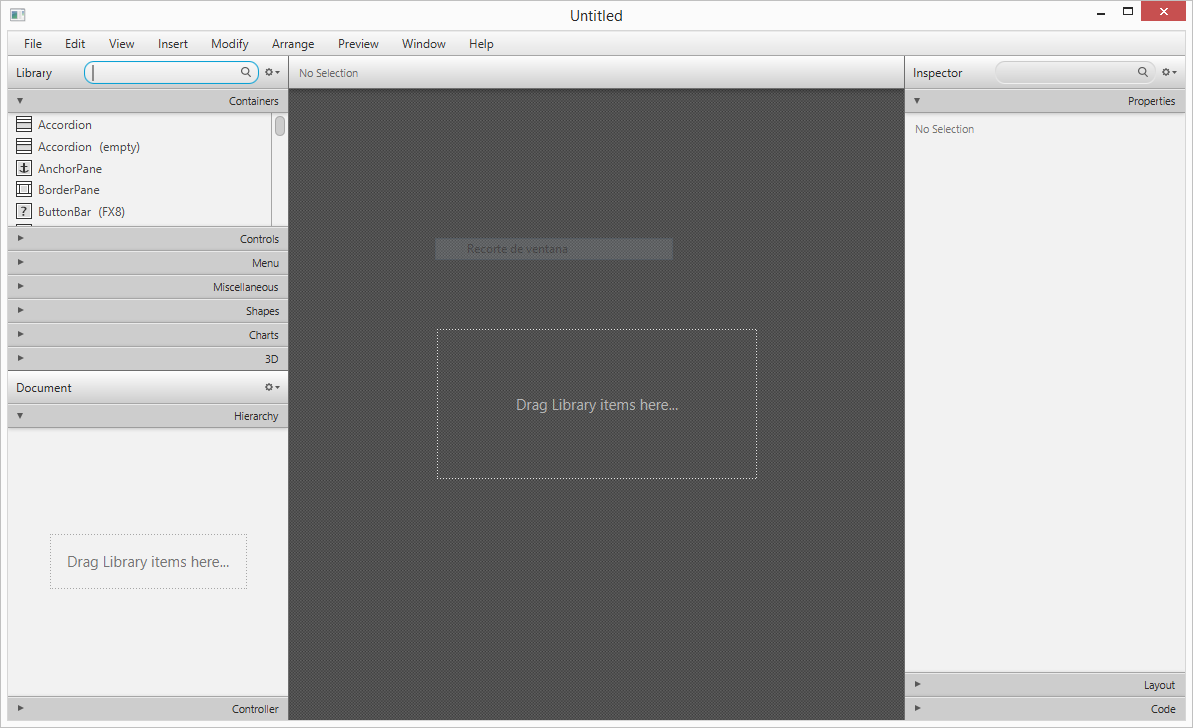This screenshot has height=728, width=1193.
Task: Select the AnchorPane icon in Library
Action: coord(24,169)
